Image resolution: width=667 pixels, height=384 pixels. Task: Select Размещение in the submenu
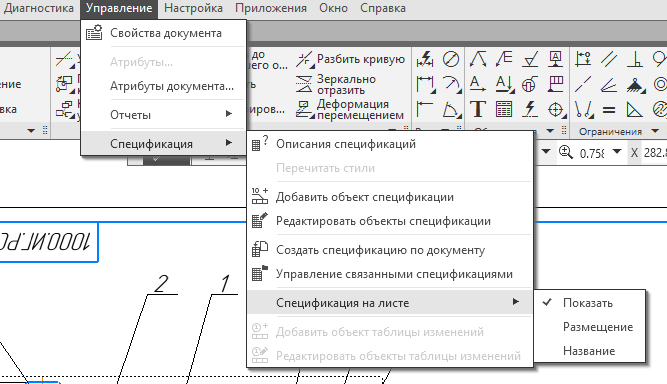(590, 327)
